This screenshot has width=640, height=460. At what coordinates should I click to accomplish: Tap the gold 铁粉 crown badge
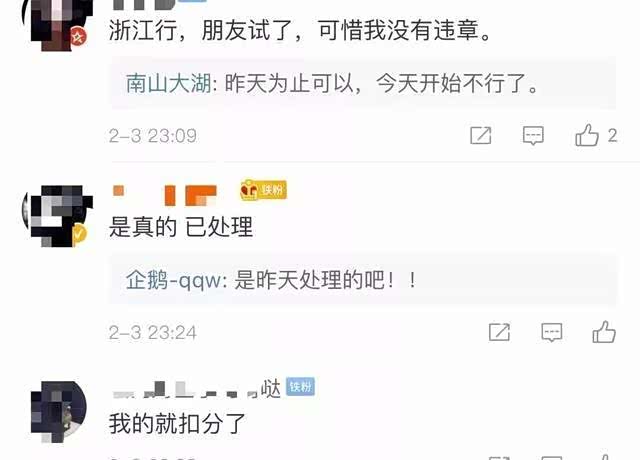point(263,190)
